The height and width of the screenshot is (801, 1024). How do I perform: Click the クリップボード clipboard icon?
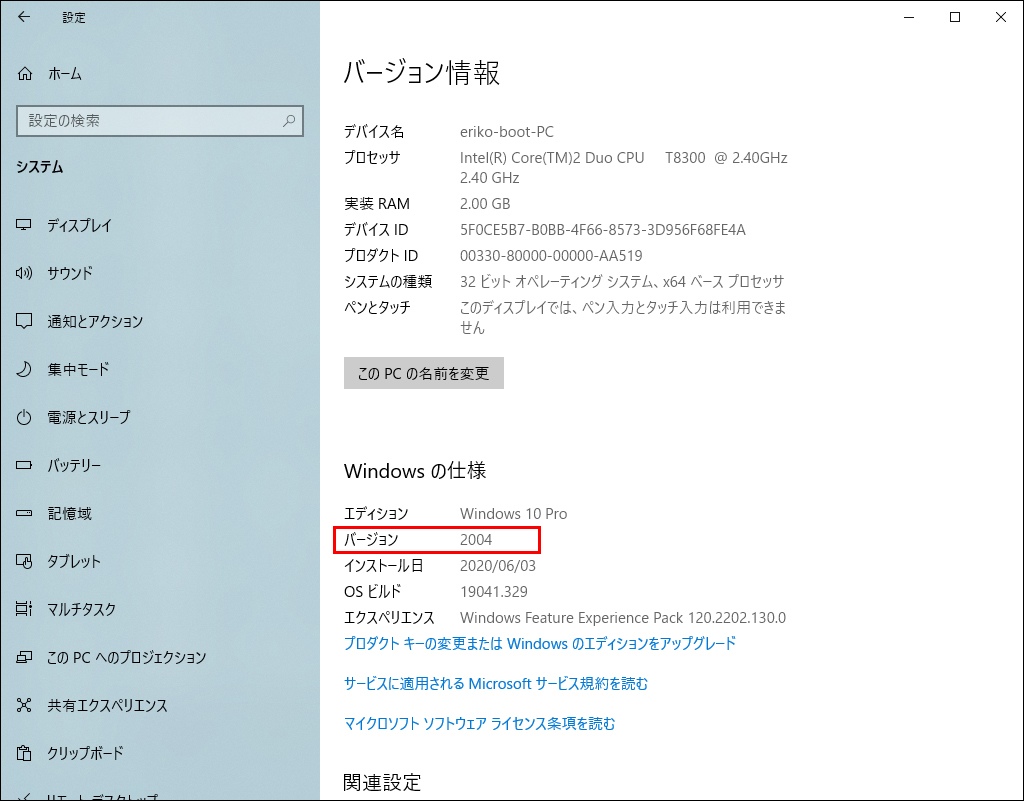[x=24, y=753]
